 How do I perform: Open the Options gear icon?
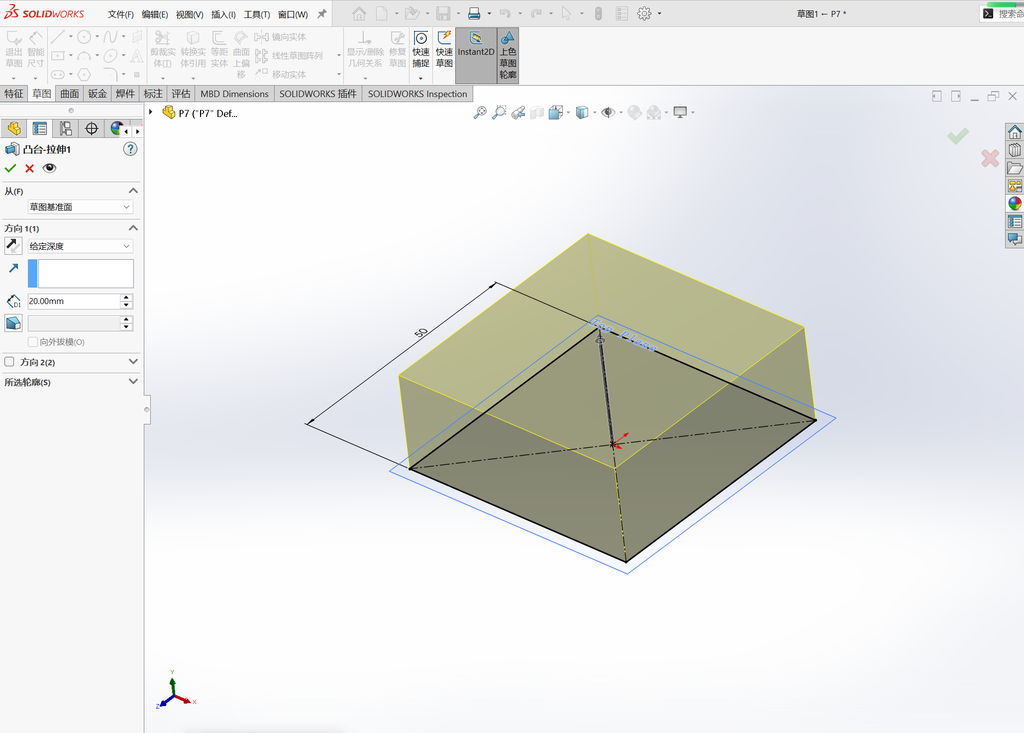pyautogui.click(x=644, y=14)
